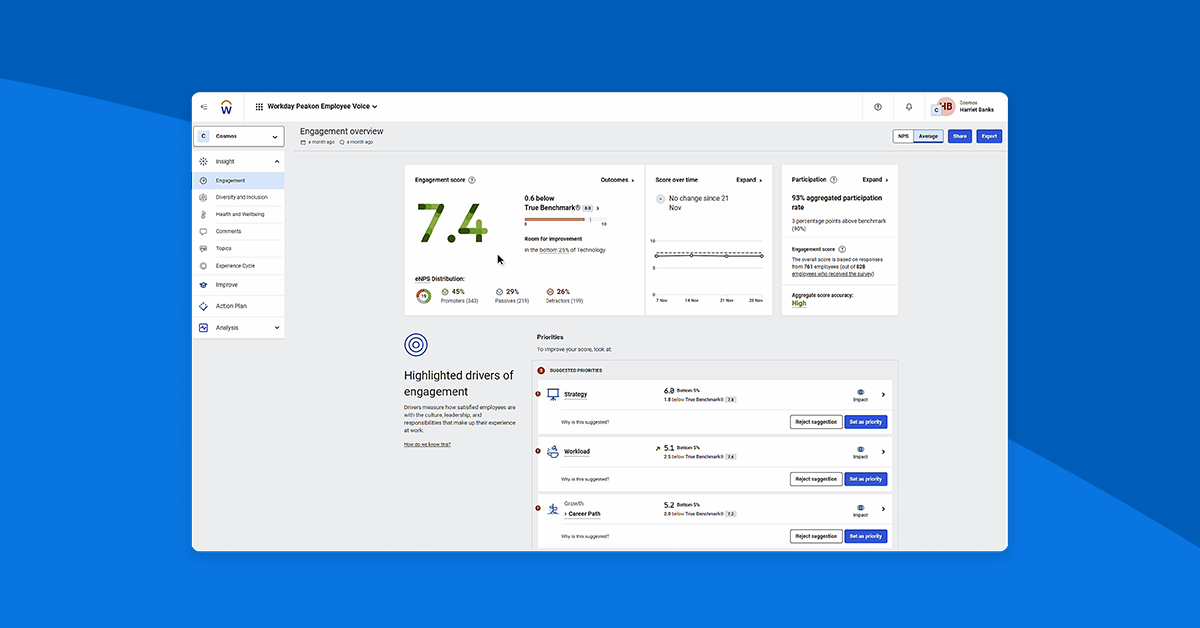The width and height of the screenshot is (1200, 628).
Task: Set Strategy as a priority
Action: (x=864, y=421)
